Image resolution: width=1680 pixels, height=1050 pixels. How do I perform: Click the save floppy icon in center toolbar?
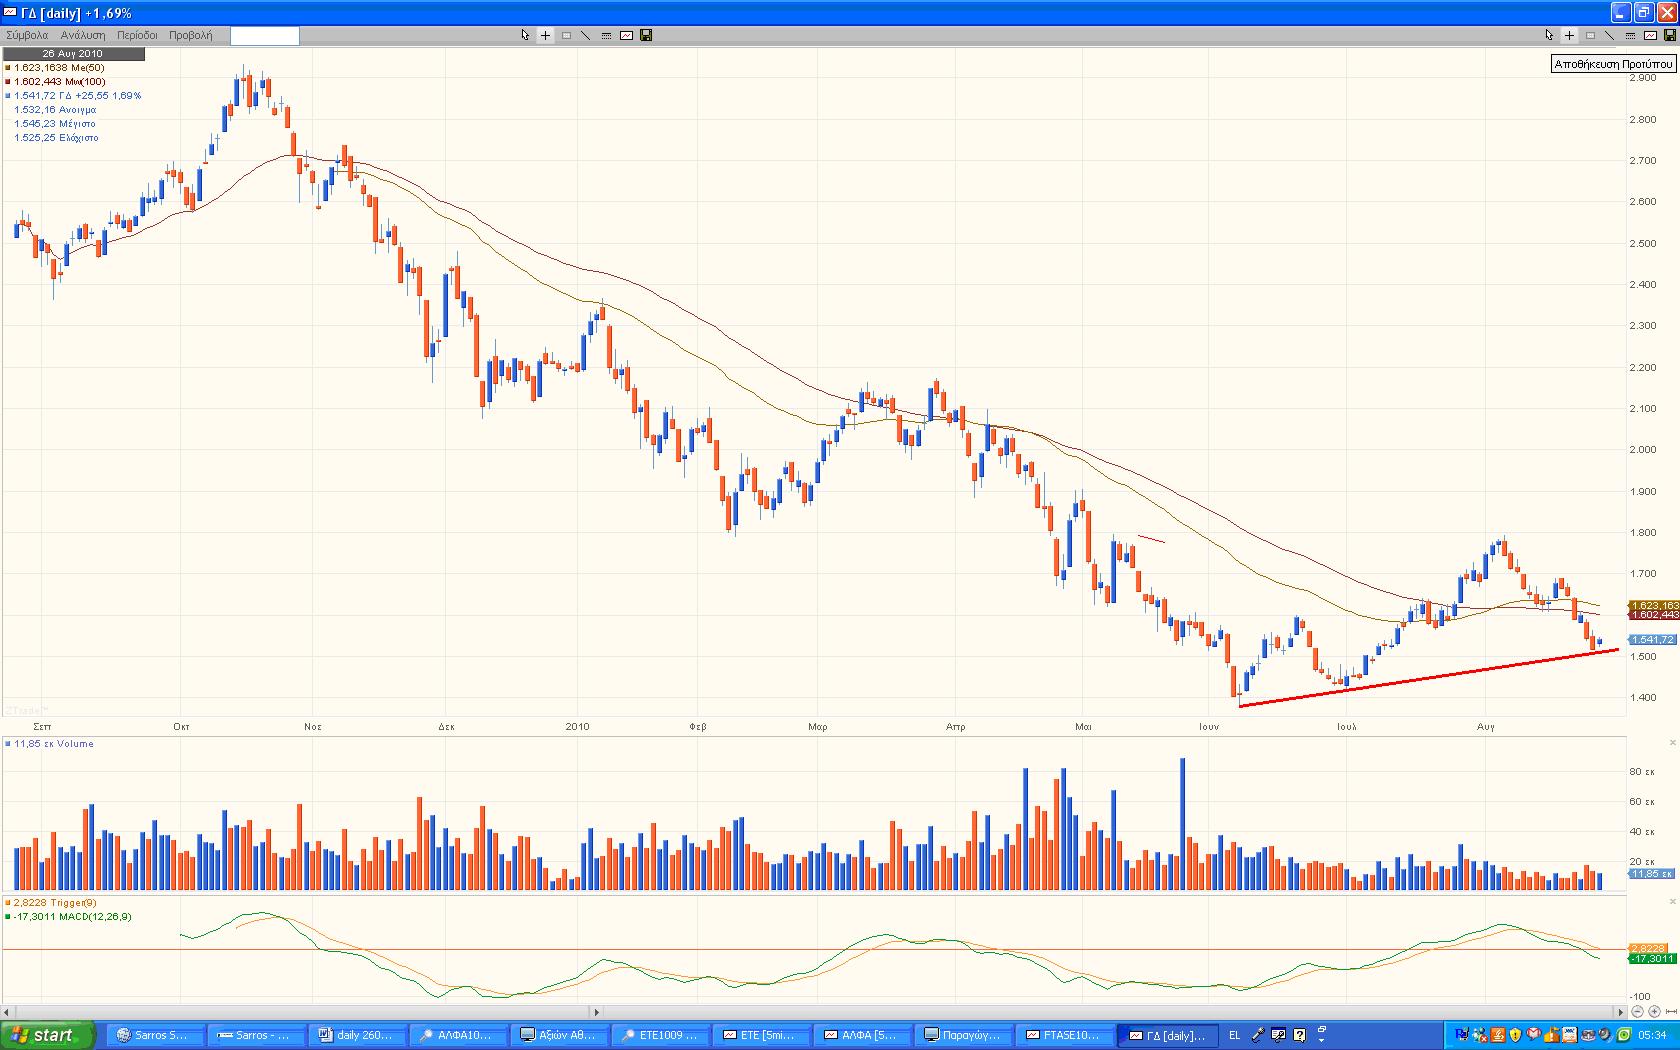point(646,35)
